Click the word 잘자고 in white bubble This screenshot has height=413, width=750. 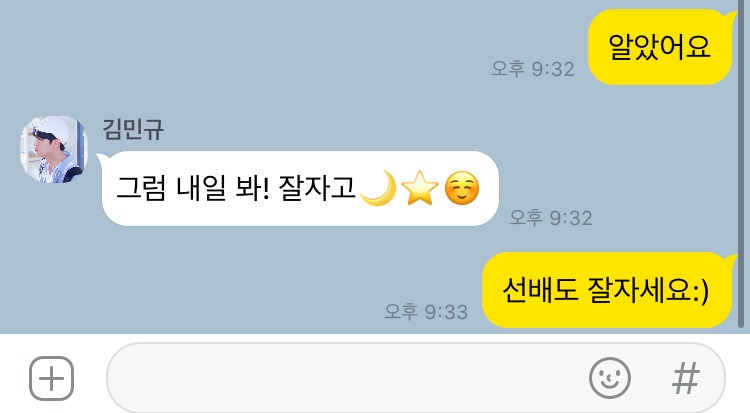pos(317,188)
